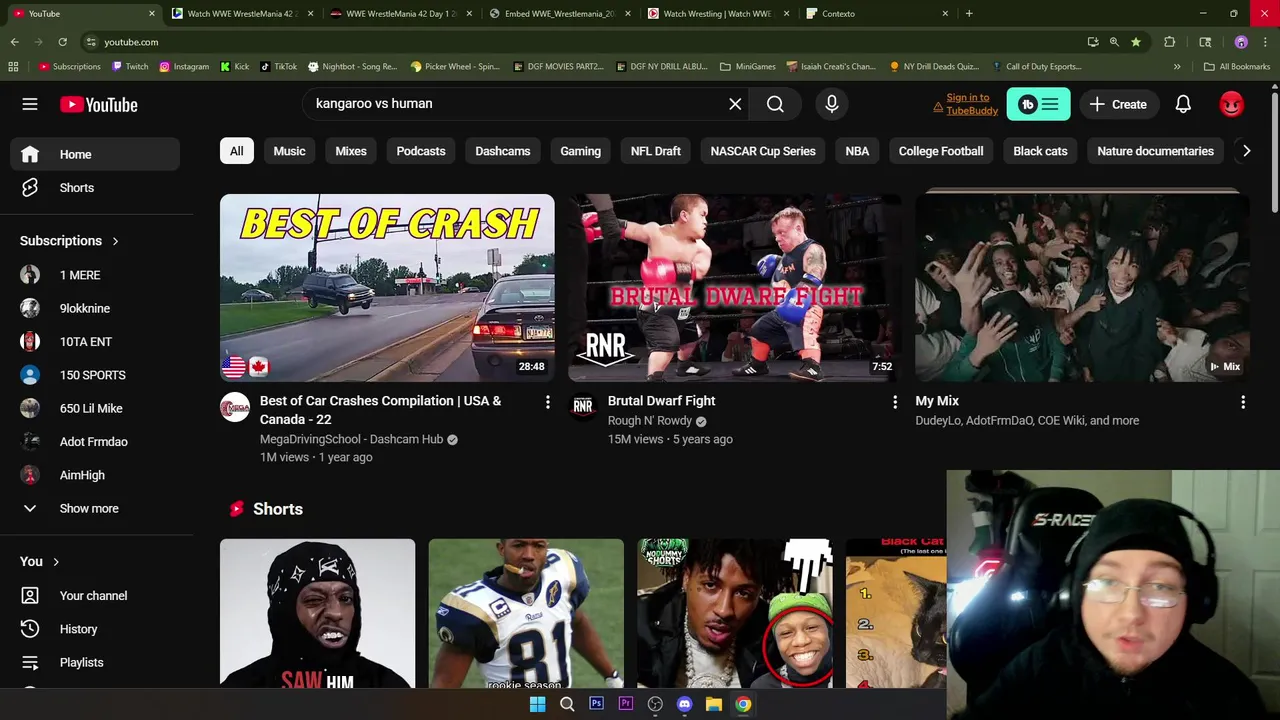
Task: Open History in the sidebar
Action: point(95,629)
